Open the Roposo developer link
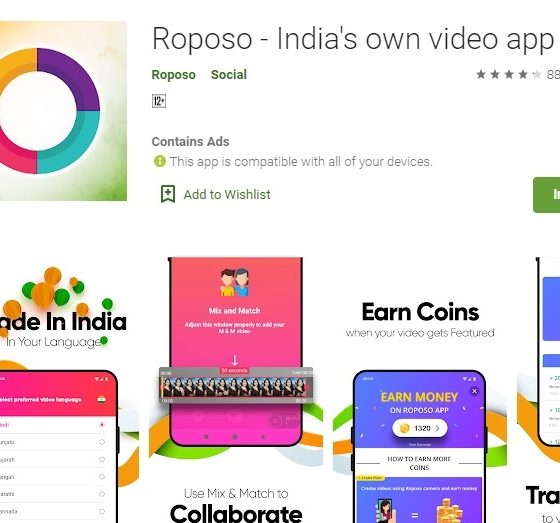 click(174, 75)
